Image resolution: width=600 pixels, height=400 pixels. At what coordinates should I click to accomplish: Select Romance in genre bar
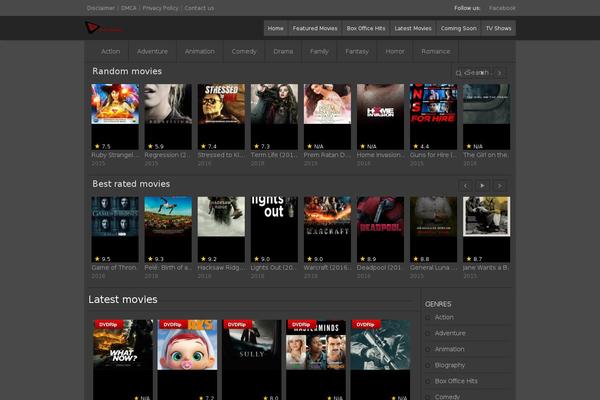coord(436,51)
